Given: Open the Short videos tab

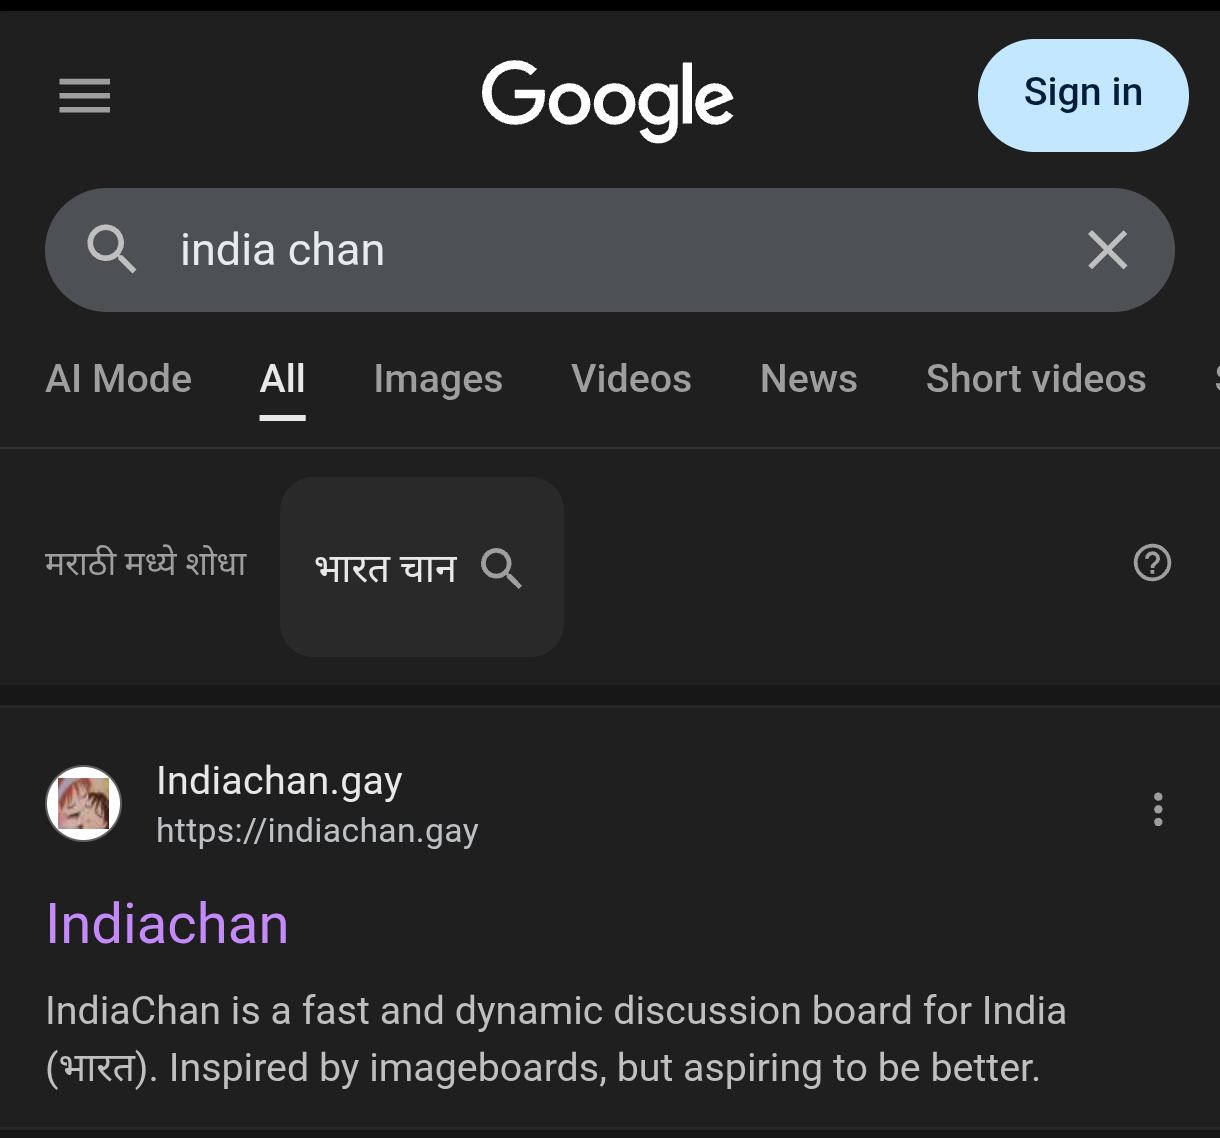Looking at the screenshot, I should pos(1036,379).
